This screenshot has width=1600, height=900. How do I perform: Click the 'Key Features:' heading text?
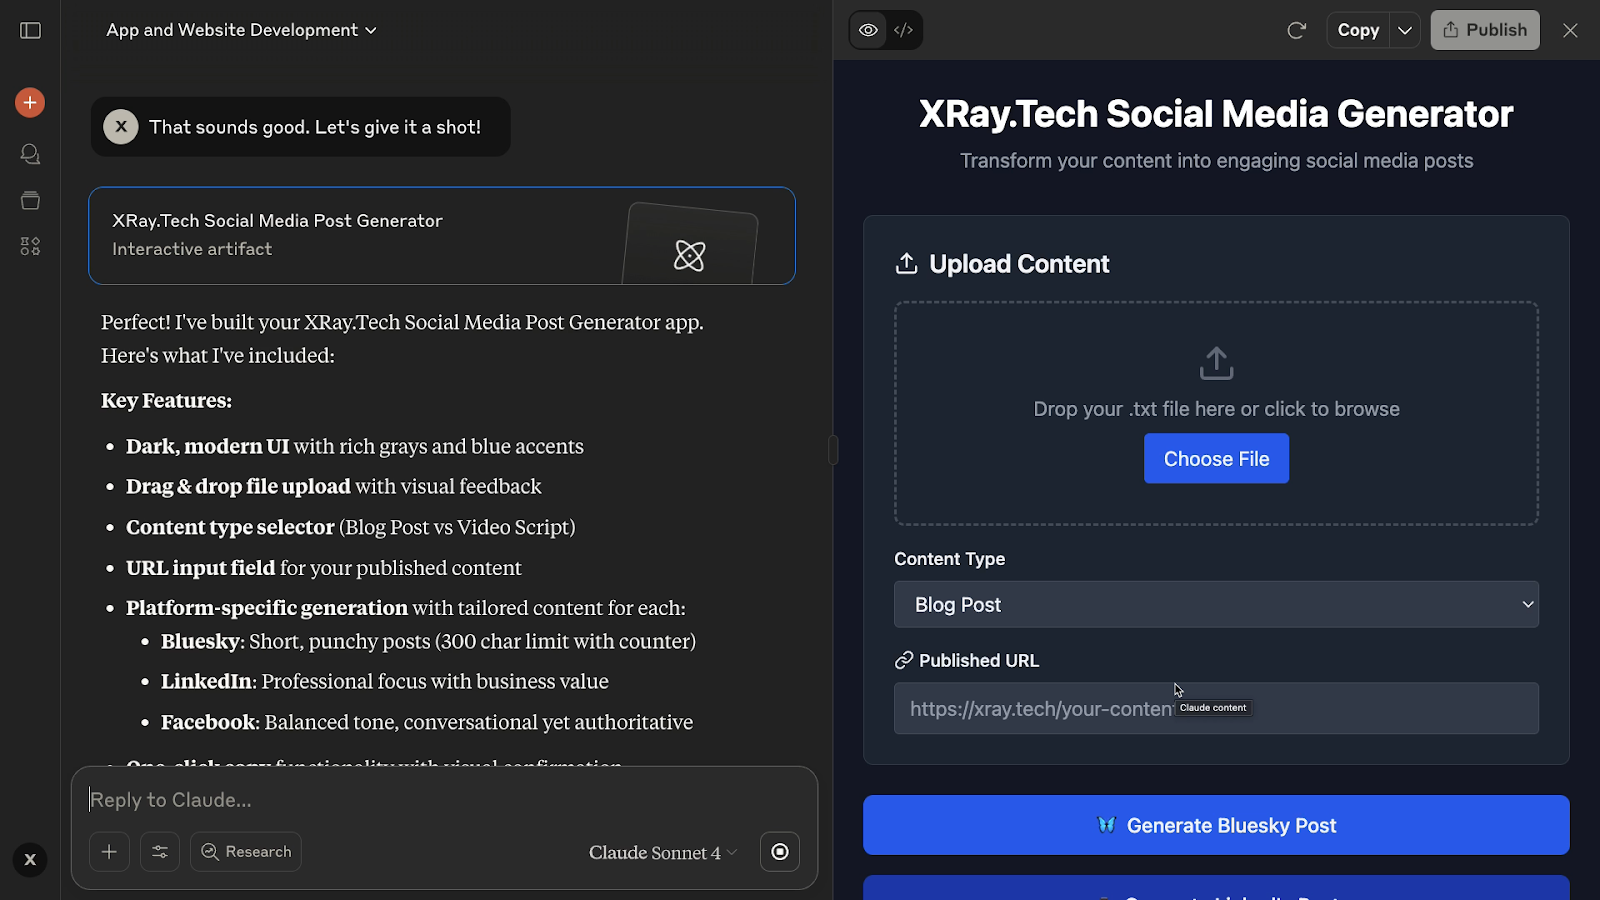166,400
